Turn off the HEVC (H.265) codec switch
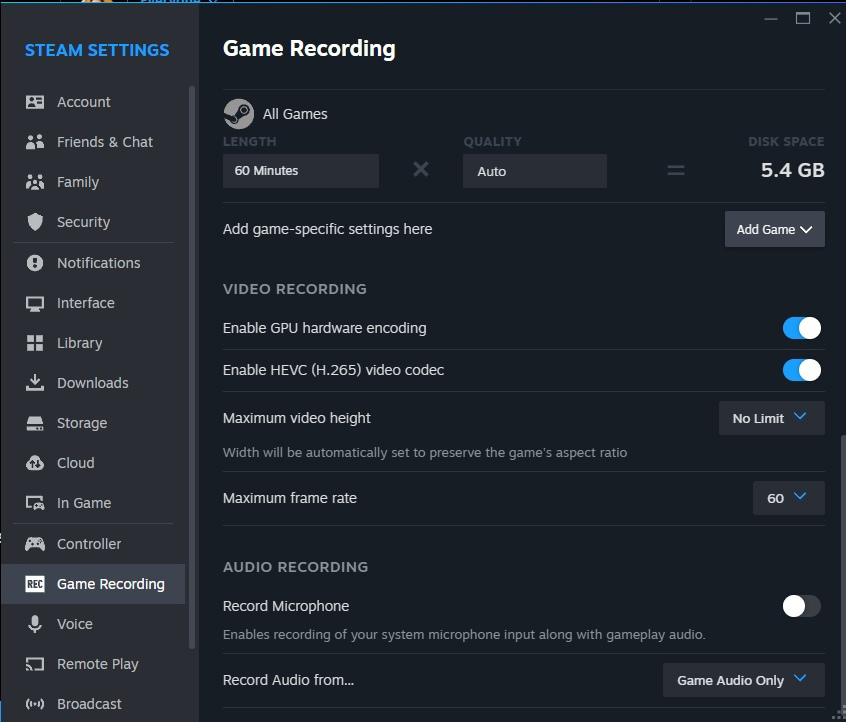 click(x=802, y=370)
